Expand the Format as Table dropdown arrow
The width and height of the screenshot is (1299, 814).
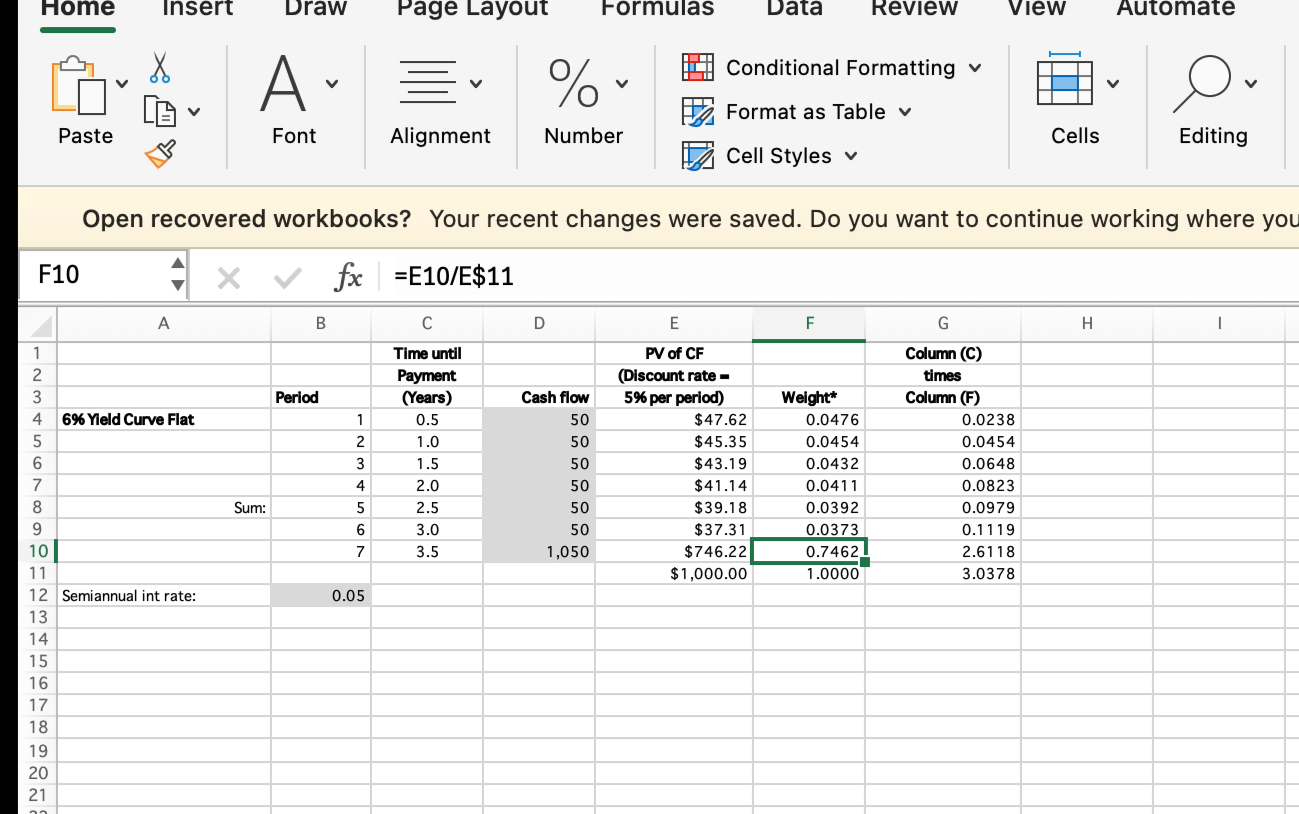[905, 112]
